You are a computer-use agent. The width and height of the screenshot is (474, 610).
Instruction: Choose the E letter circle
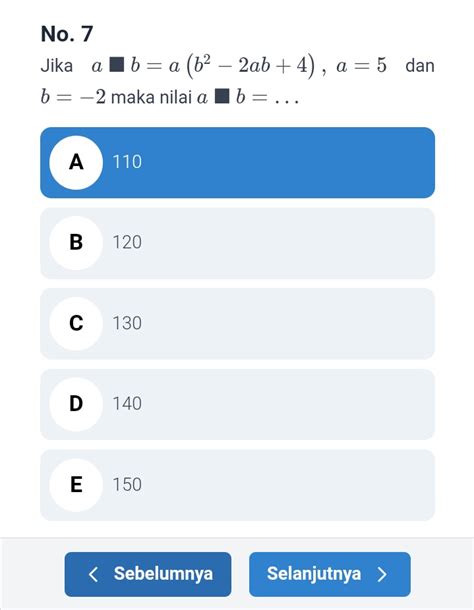[x=76, y=485]
